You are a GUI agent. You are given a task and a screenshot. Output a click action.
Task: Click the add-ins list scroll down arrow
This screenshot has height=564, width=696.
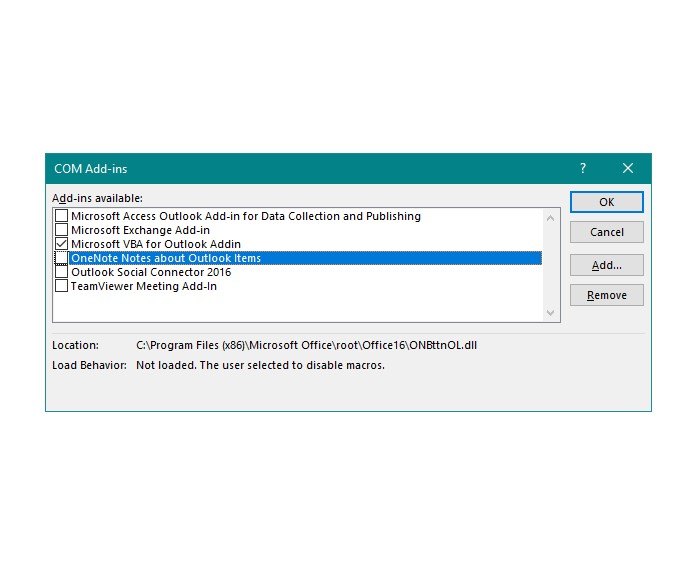coord(550,313)
